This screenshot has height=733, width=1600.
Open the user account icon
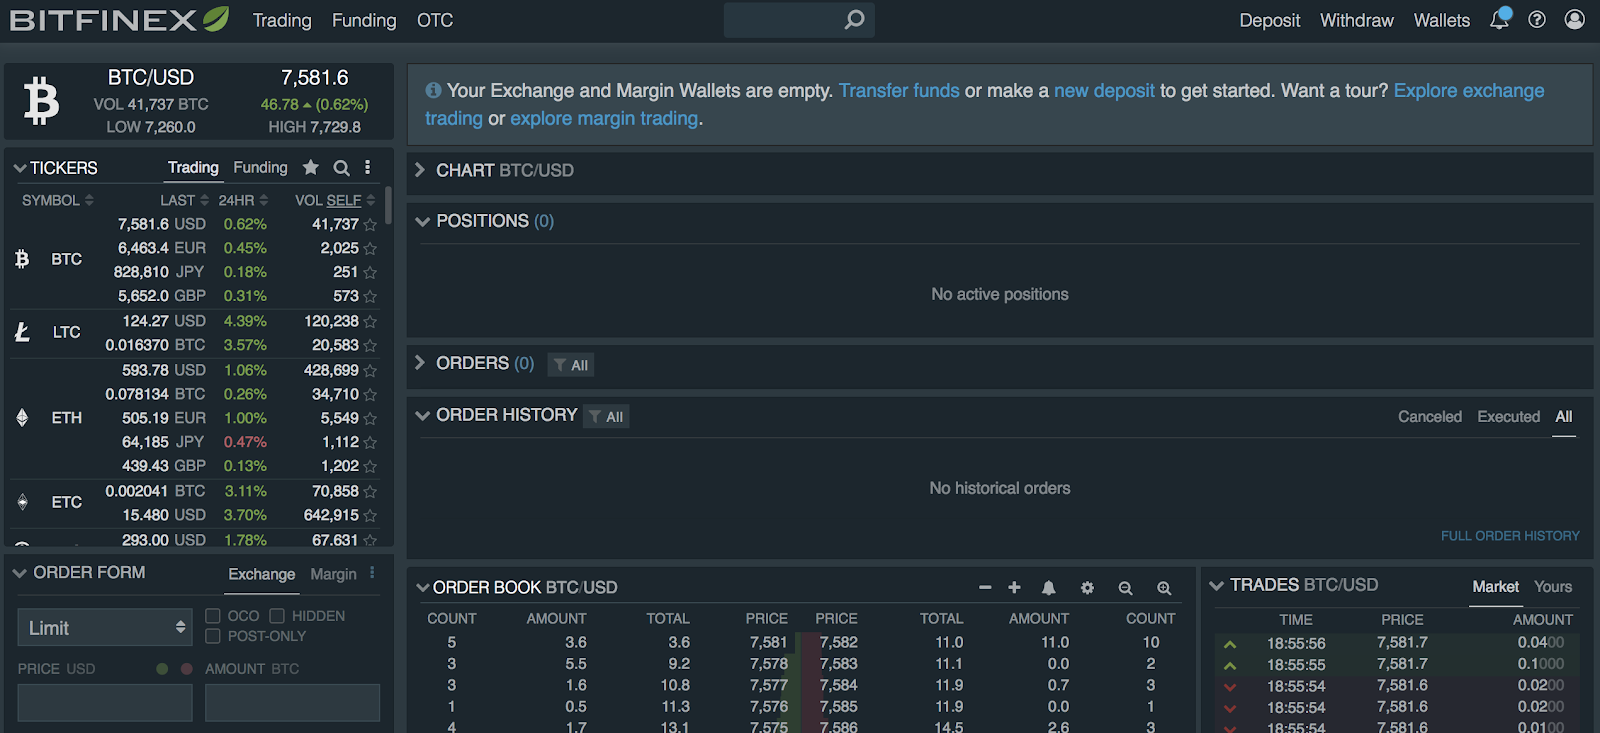[1575, 20]
